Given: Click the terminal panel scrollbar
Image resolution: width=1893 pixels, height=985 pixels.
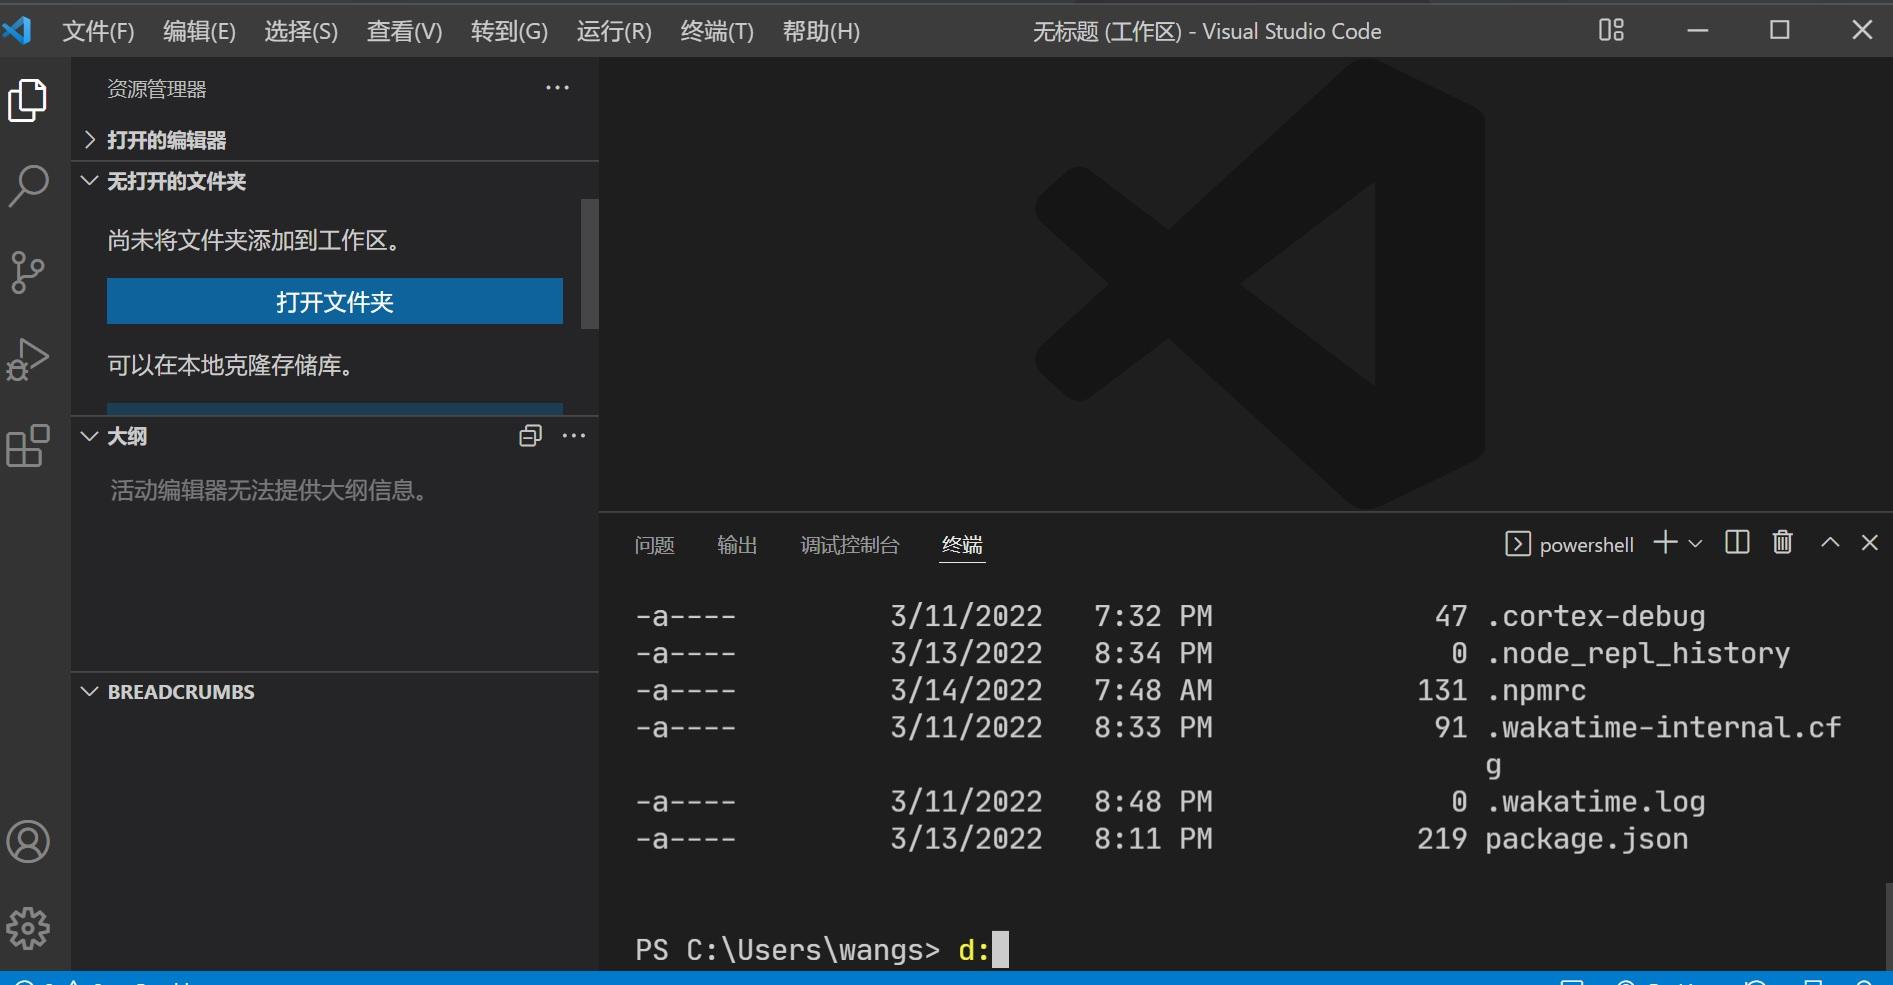Looking at the screenshot, I should 1887,925.
